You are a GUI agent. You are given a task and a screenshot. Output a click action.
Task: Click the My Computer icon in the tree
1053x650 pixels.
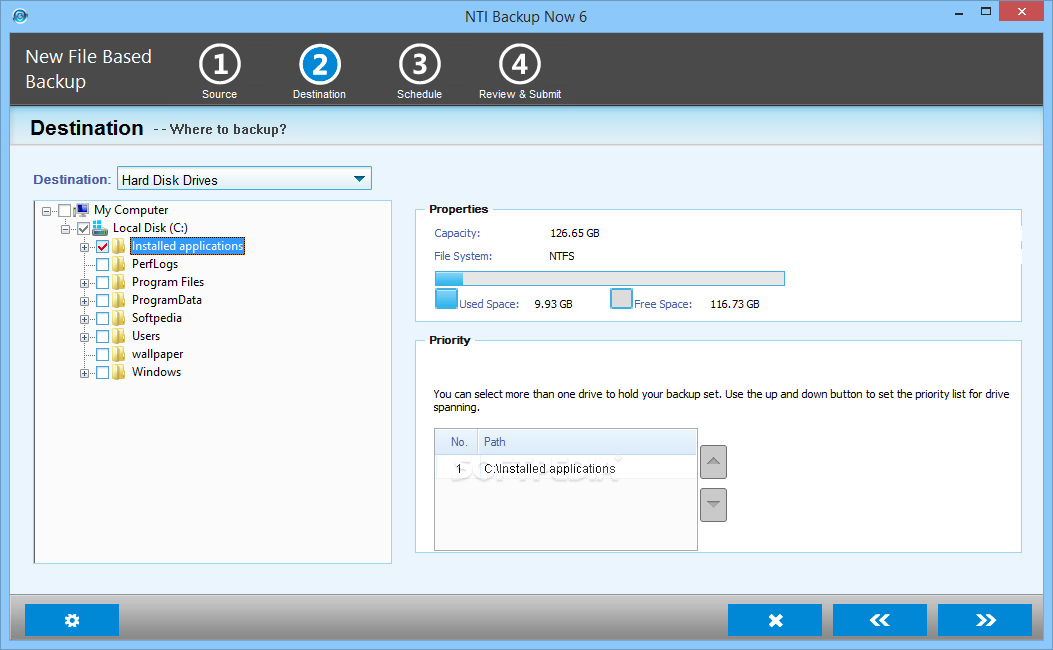82,210
